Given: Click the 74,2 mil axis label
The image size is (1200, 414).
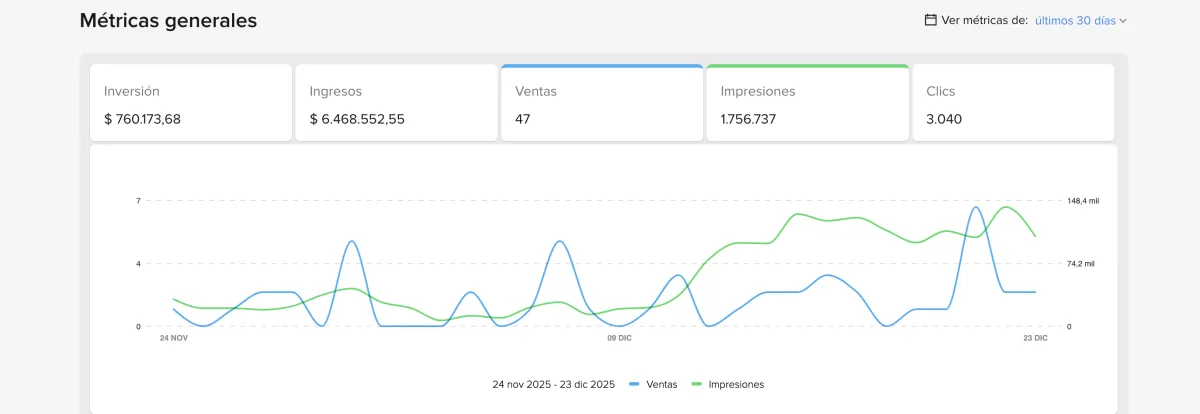Looking at the screenshot, I should tap(1081, 264).
